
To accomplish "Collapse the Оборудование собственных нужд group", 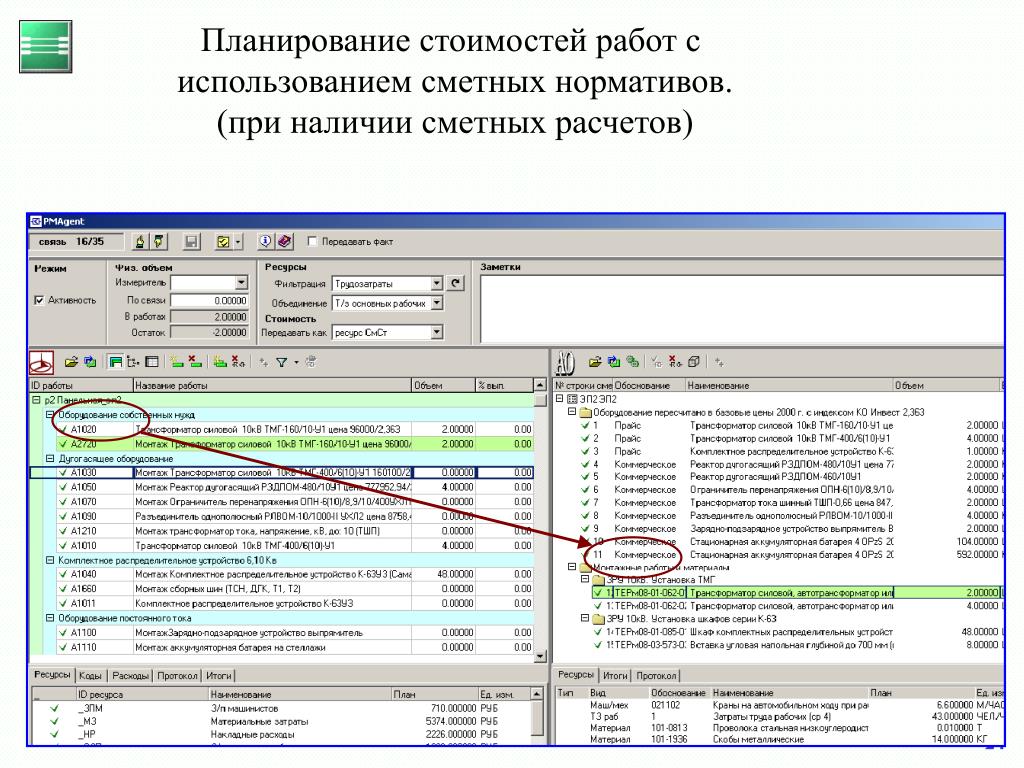I will pyautogui.click(x=50, y=415).
